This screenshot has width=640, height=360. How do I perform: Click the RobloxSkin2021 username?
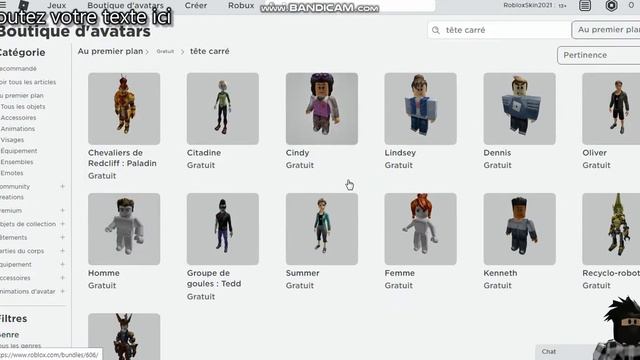point(527,5)
